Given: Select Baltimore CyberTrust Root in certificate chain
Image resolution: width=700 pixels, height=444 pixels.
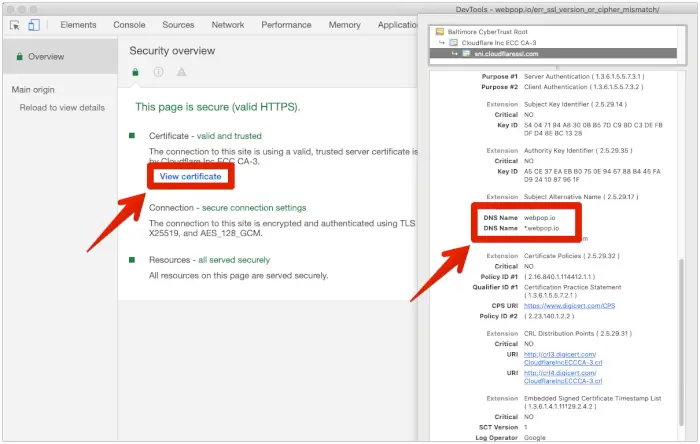Looking at the screenshot, I should click(488, 32).
